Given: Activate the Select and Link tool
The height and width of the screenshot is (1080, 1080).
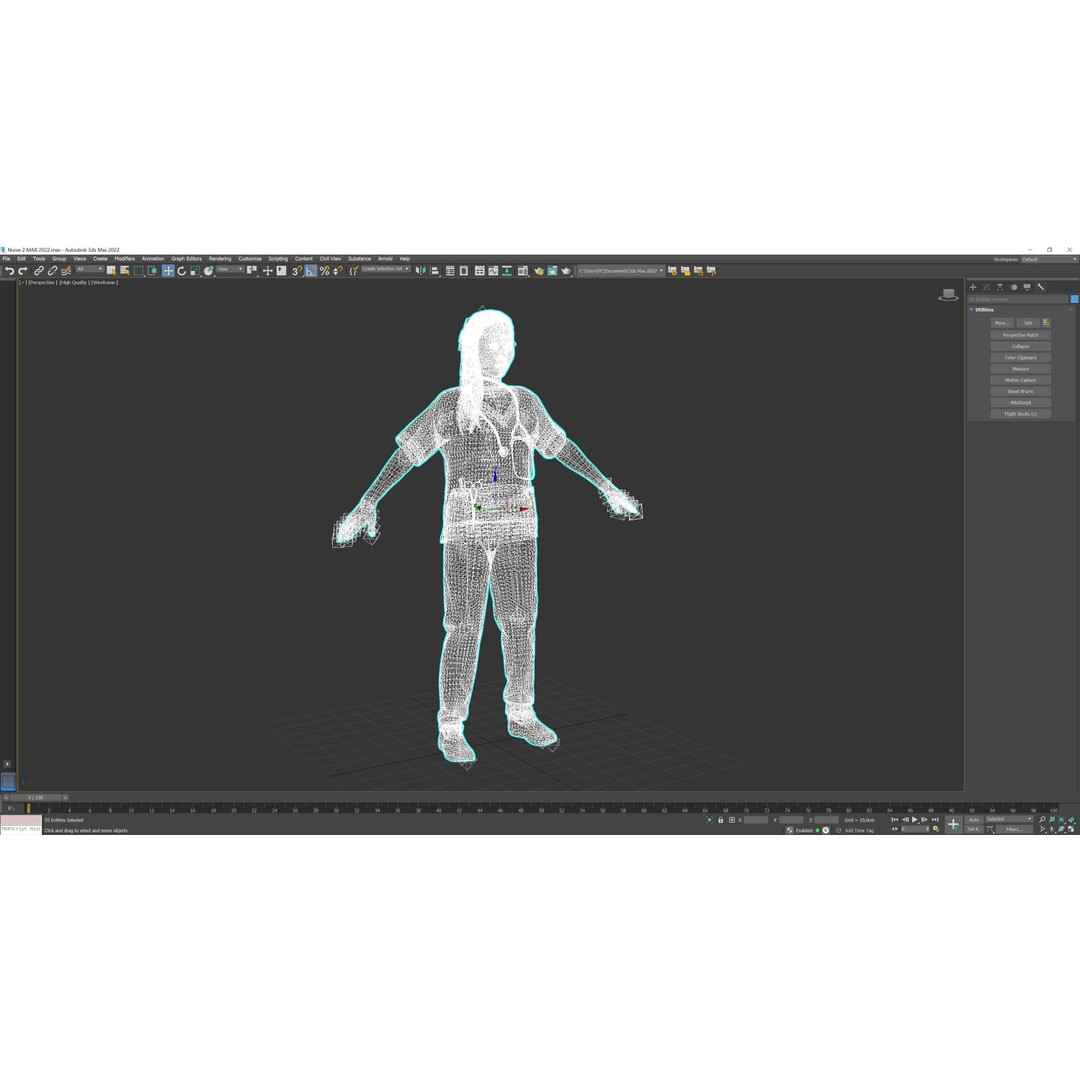Looking at the screenshot, I should tap(39, 271).
